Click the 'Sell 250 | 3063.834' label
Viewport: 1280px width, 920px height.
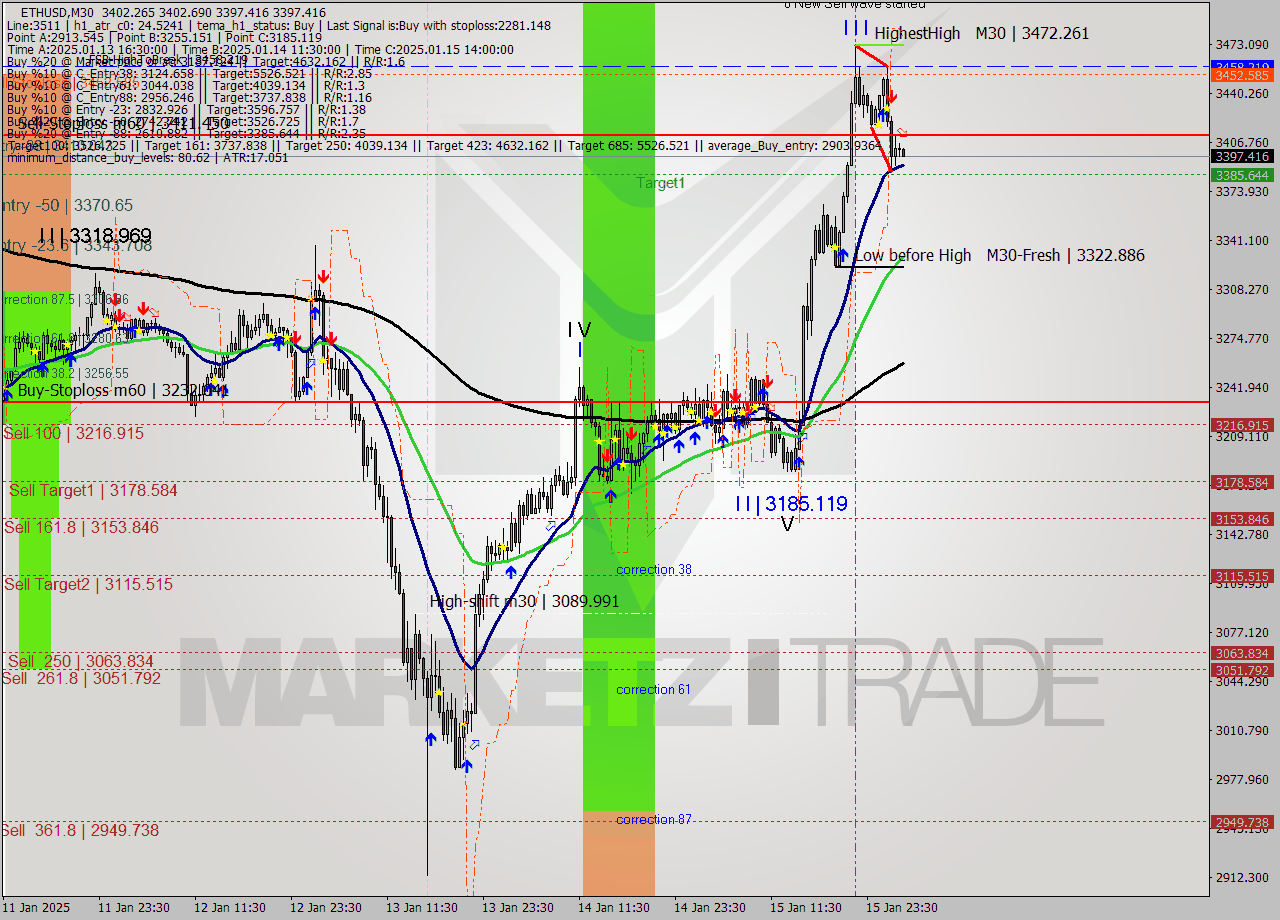[80, 661]
